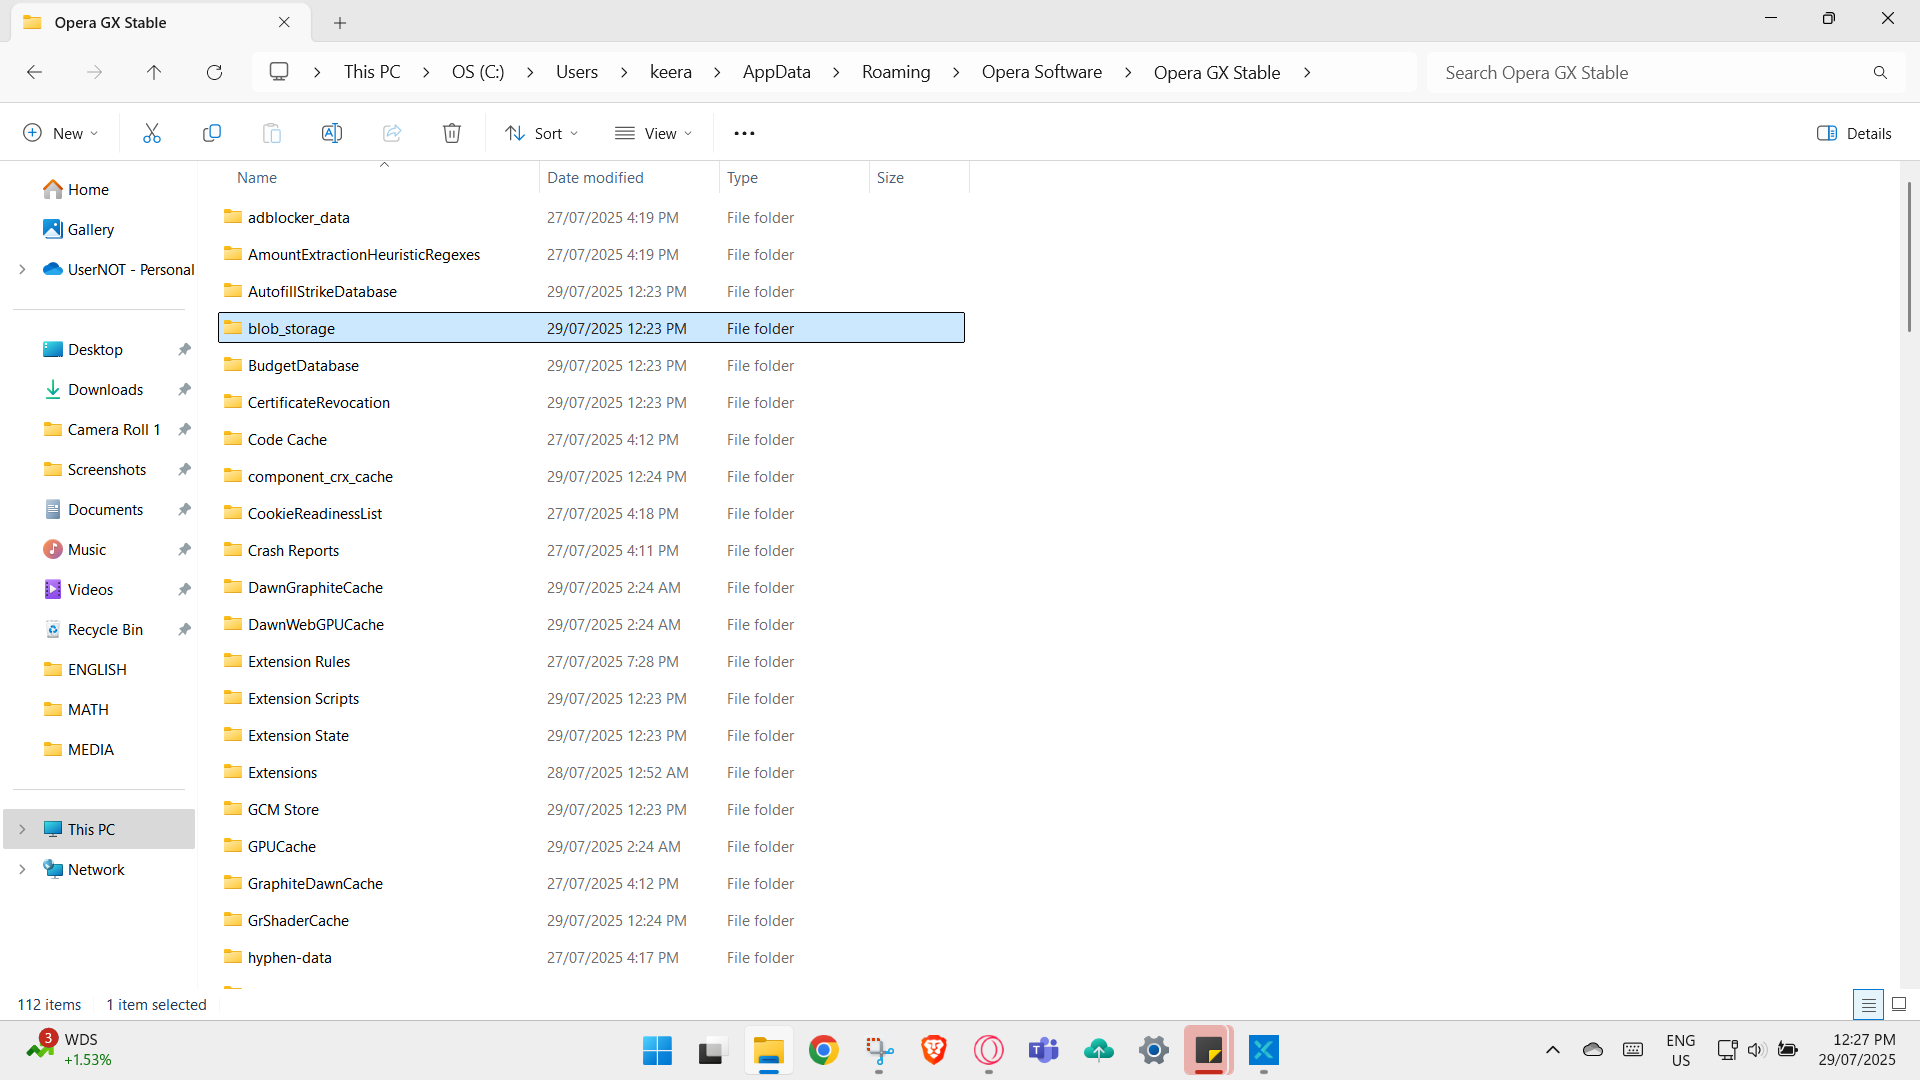1920x1080 pixels.
Task: Open Microsoft Teams from taskbar
Action: [1043, 1050]
